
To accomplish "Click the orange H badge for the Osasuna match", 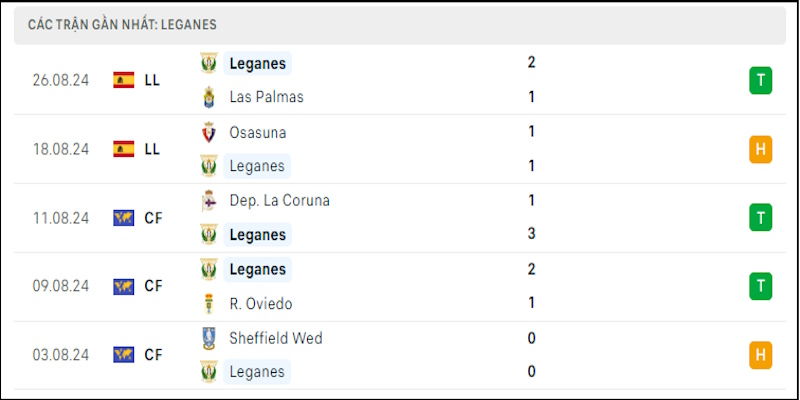I will point(760,149).
